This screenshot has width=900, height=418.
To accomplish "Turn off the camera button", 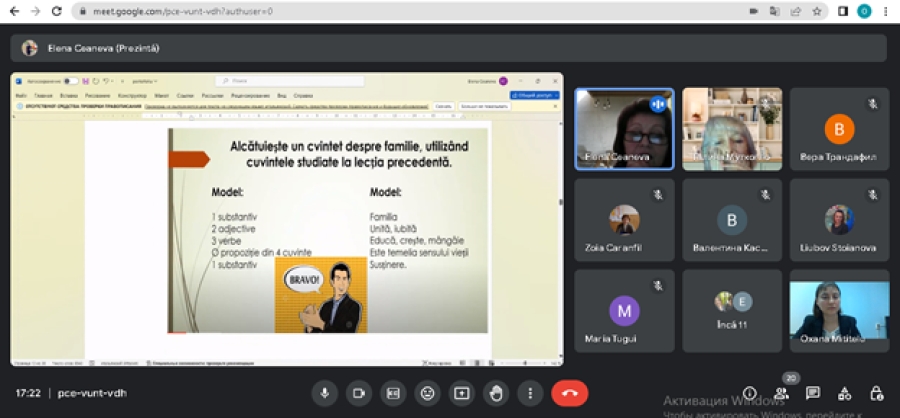I will [x=358, y=393].
